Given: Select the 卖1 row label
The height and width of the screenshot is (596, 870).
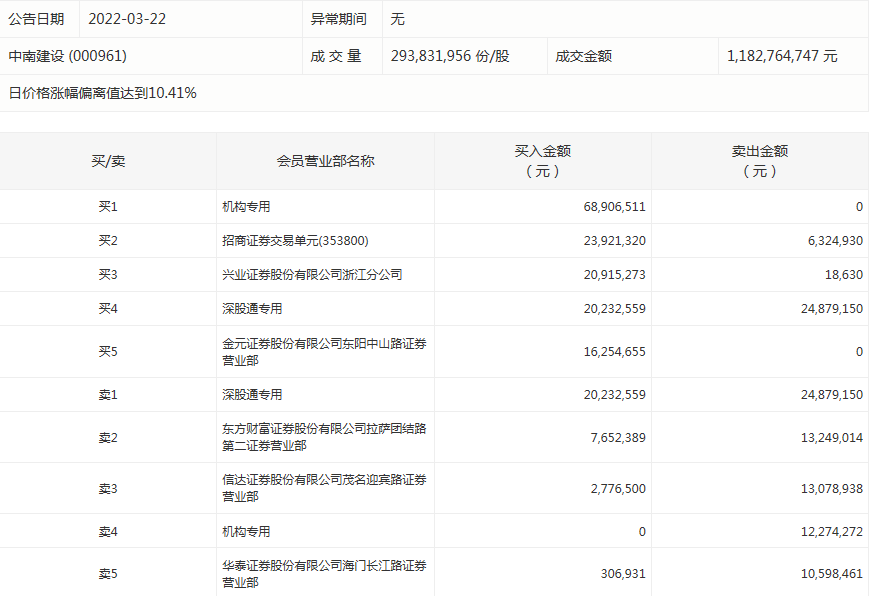Looking at the screenshot, I should click(108, 395).
